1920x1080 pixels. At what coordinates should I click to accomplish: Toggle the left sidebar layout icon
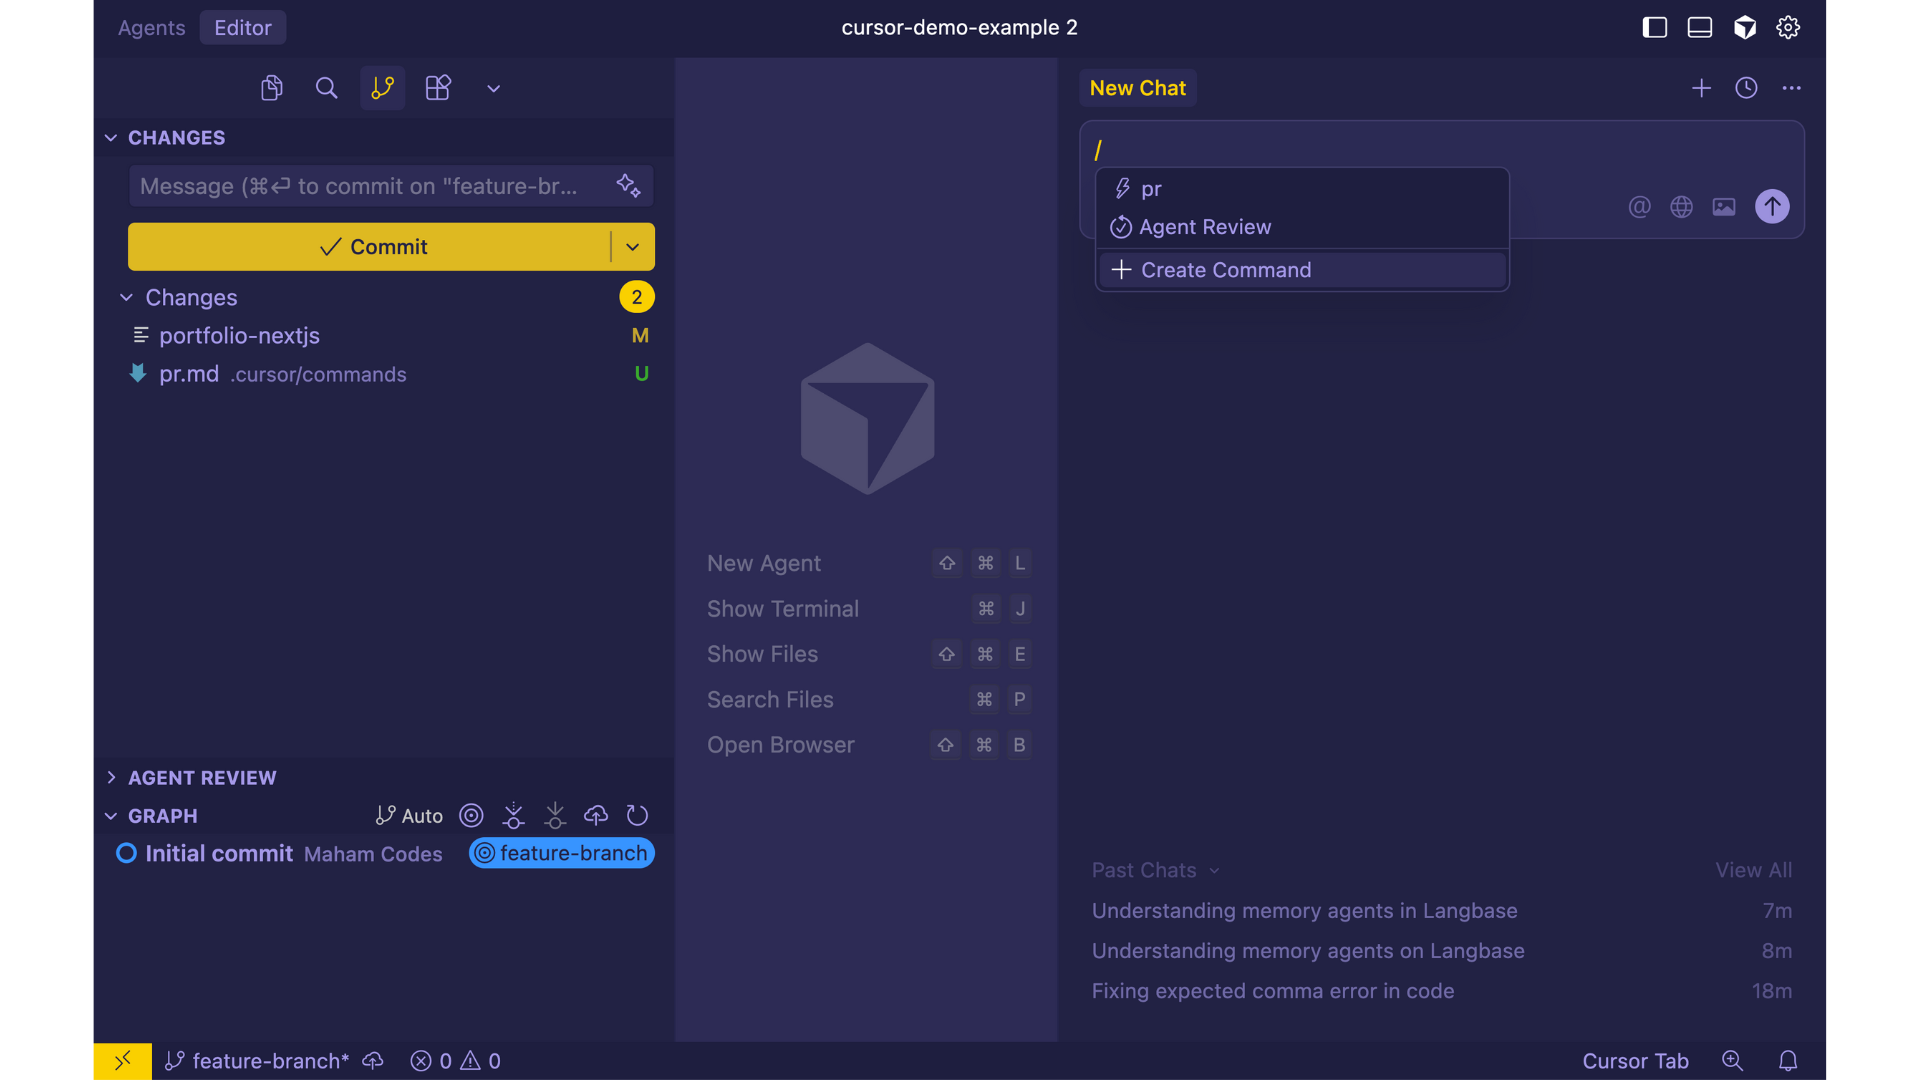click(x=1655, y=28)
